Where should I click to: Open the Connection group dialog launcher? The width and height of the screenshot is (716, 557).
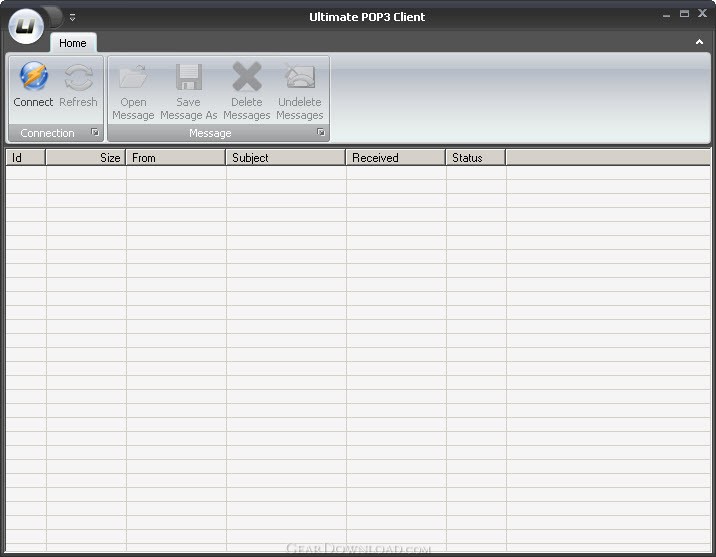[95, 132]
